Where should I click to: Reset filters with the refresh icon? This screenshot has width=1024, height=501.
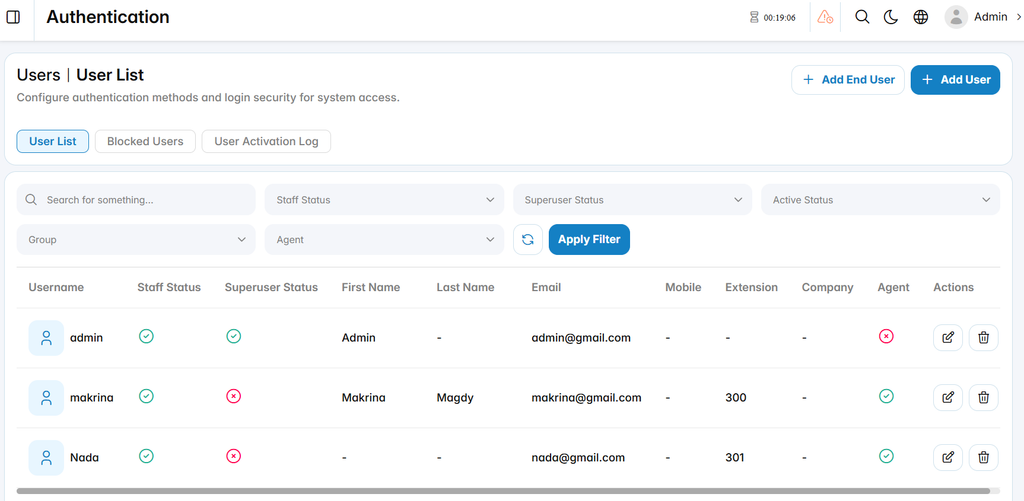[x=528, y=240]
